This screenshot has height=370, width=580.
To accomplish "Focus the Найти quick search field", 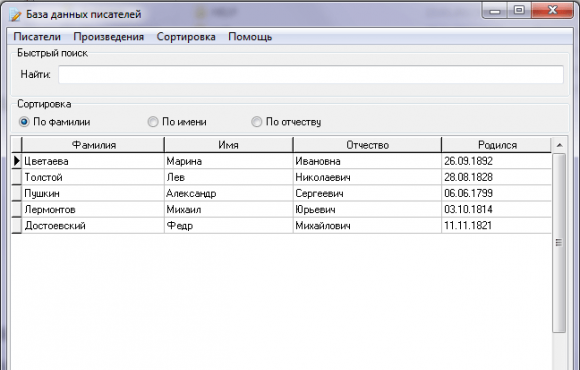I will (311, 74).
